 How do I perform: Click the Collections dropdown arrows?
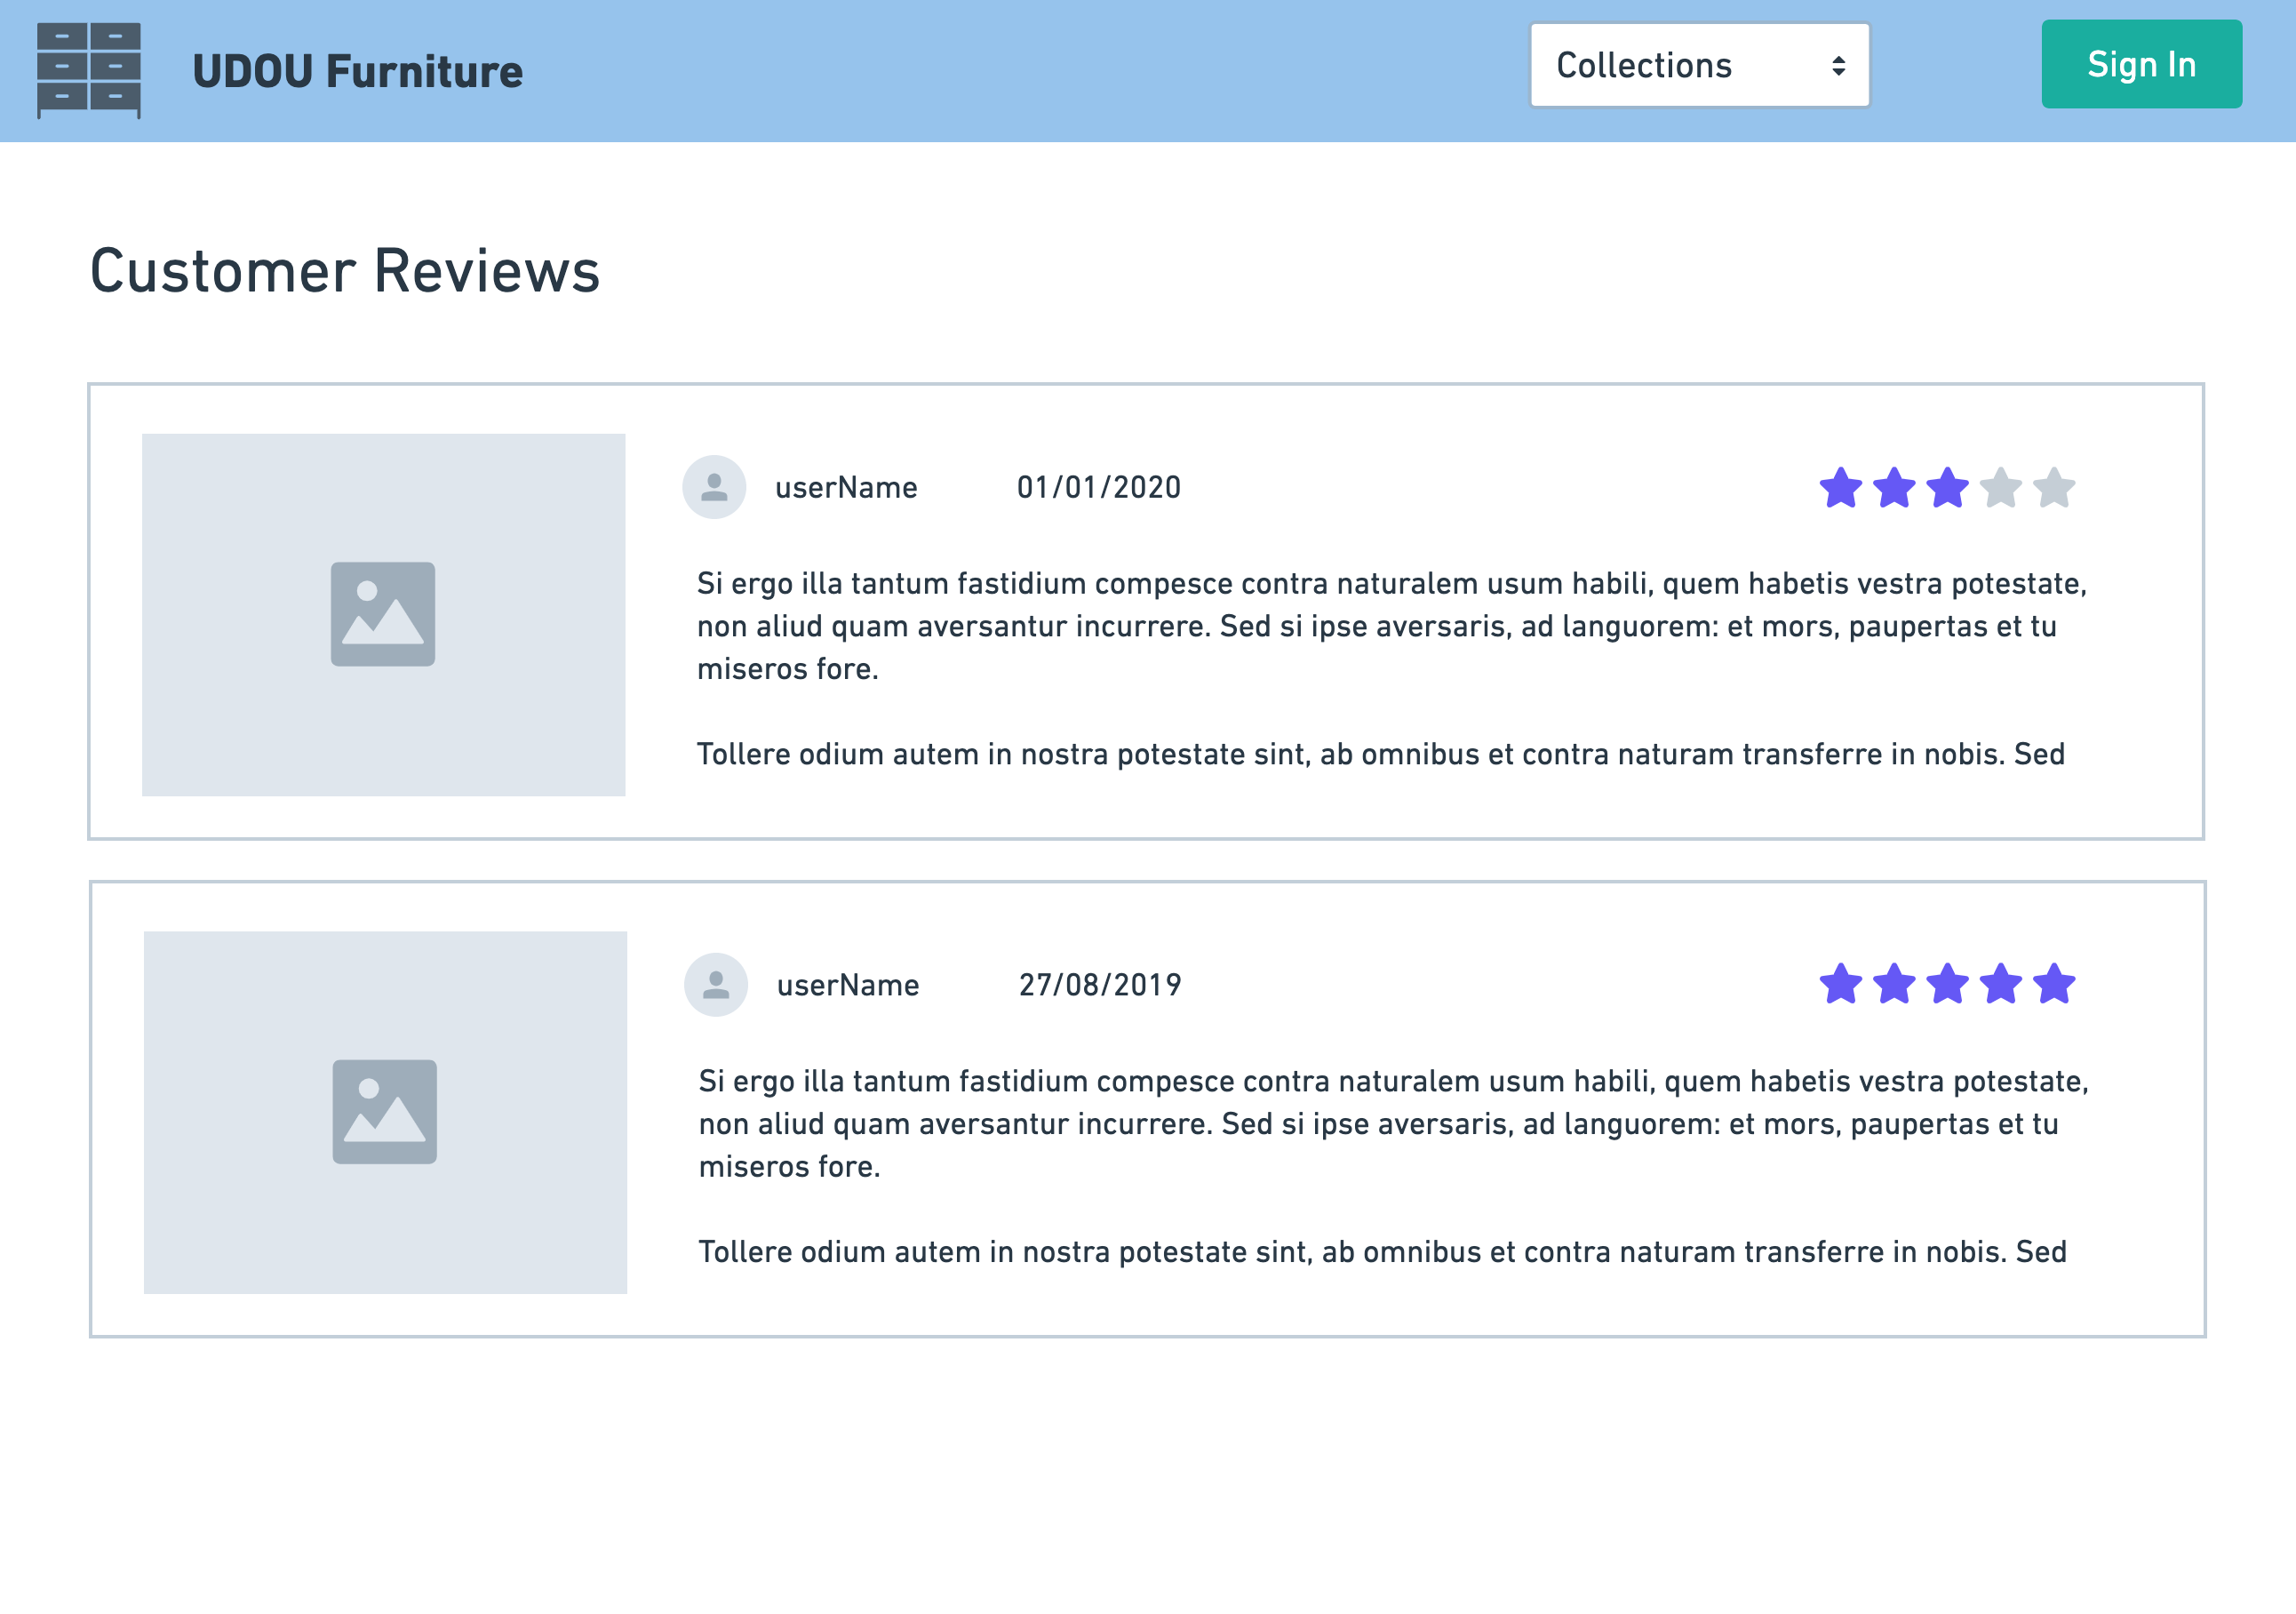(1838, 66)
